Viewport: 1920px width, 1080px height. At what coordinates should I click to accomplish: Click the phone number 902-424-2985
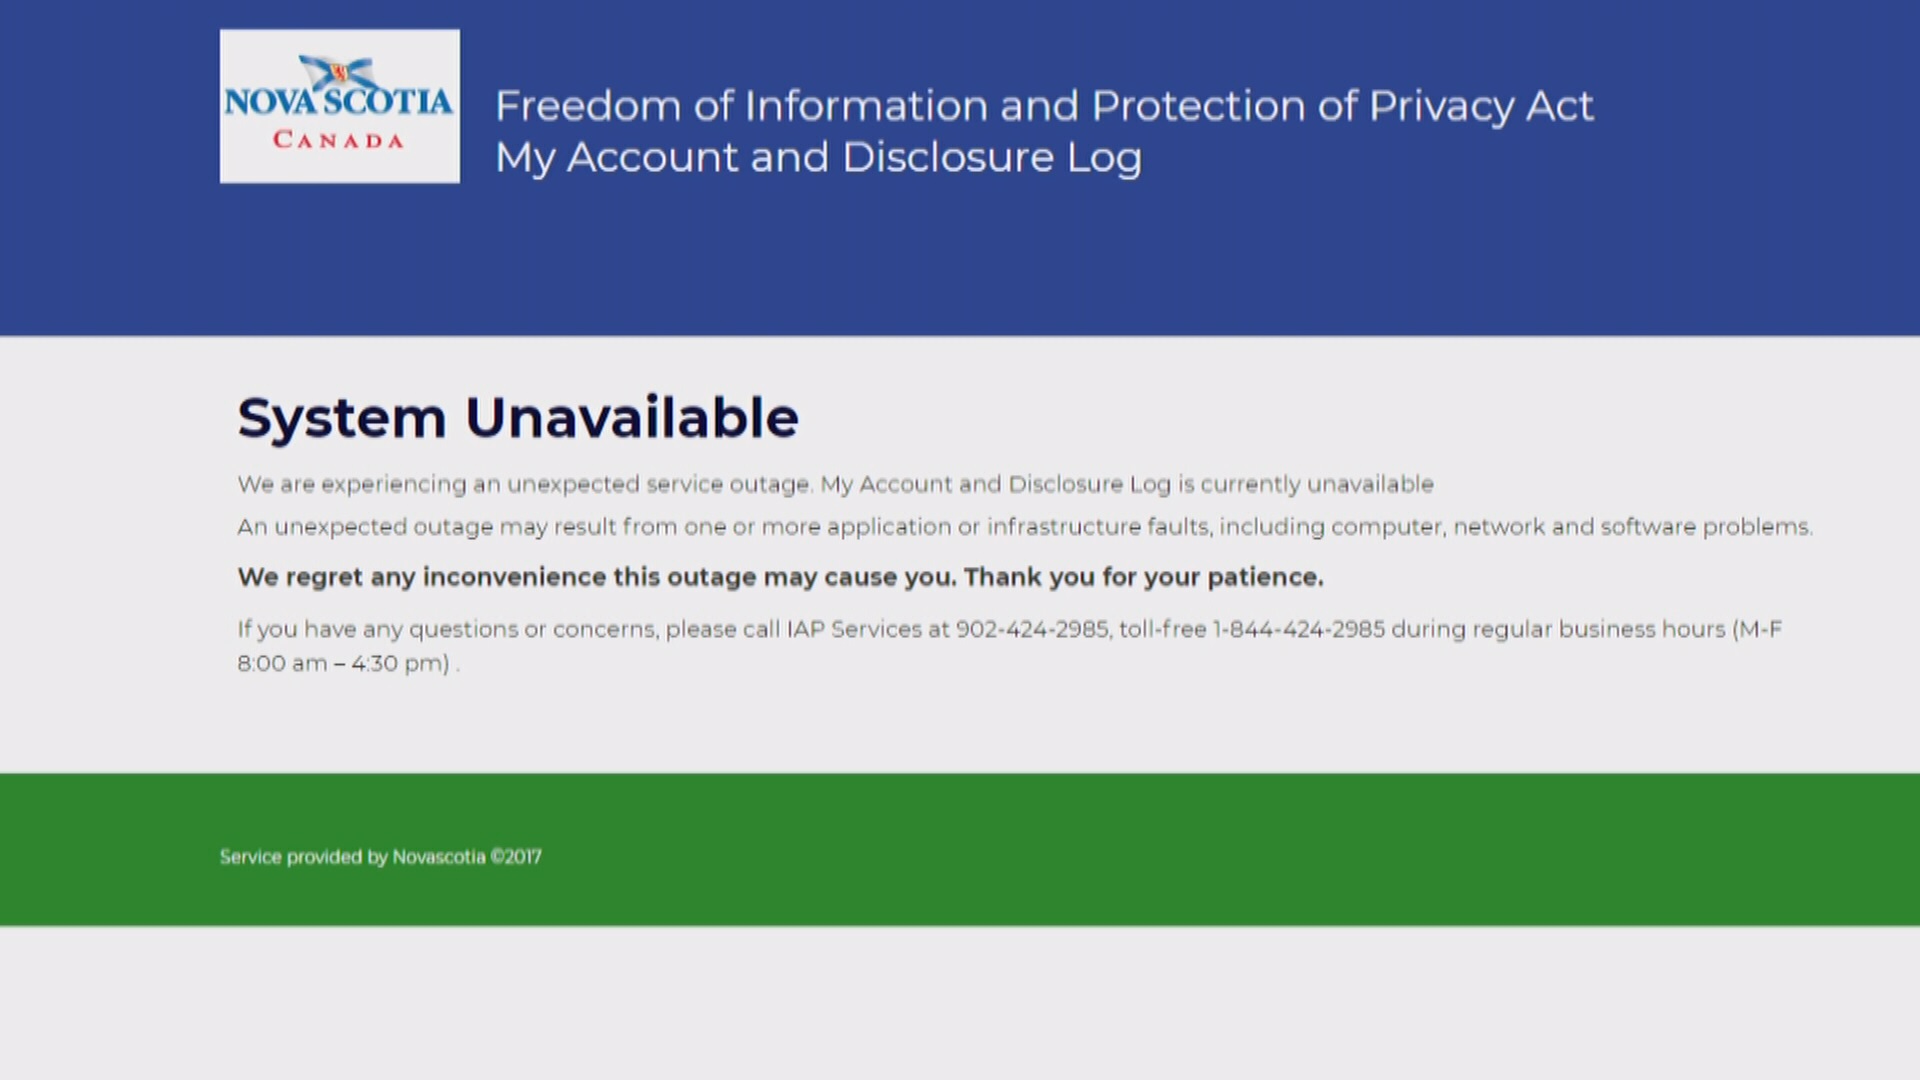point(1032,630)
